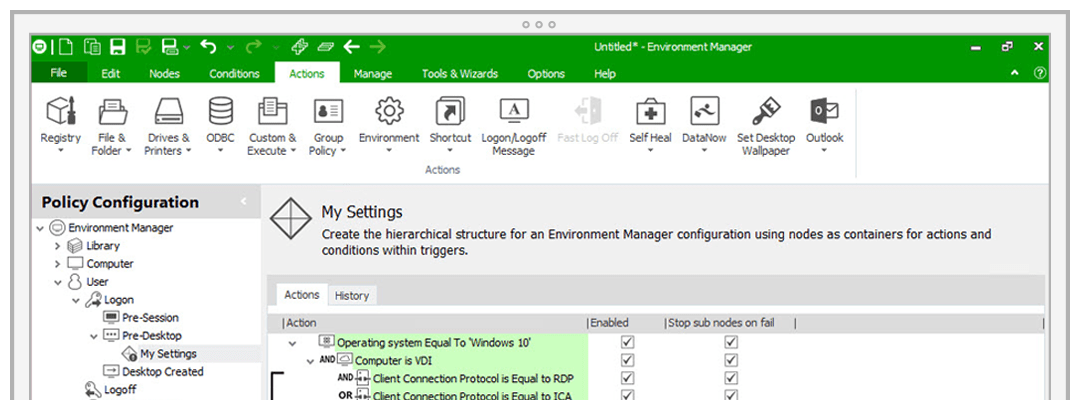Screen dimensions: 1080x400
Task: Open the DataNow action icon
Action: (x=705, y=112)
